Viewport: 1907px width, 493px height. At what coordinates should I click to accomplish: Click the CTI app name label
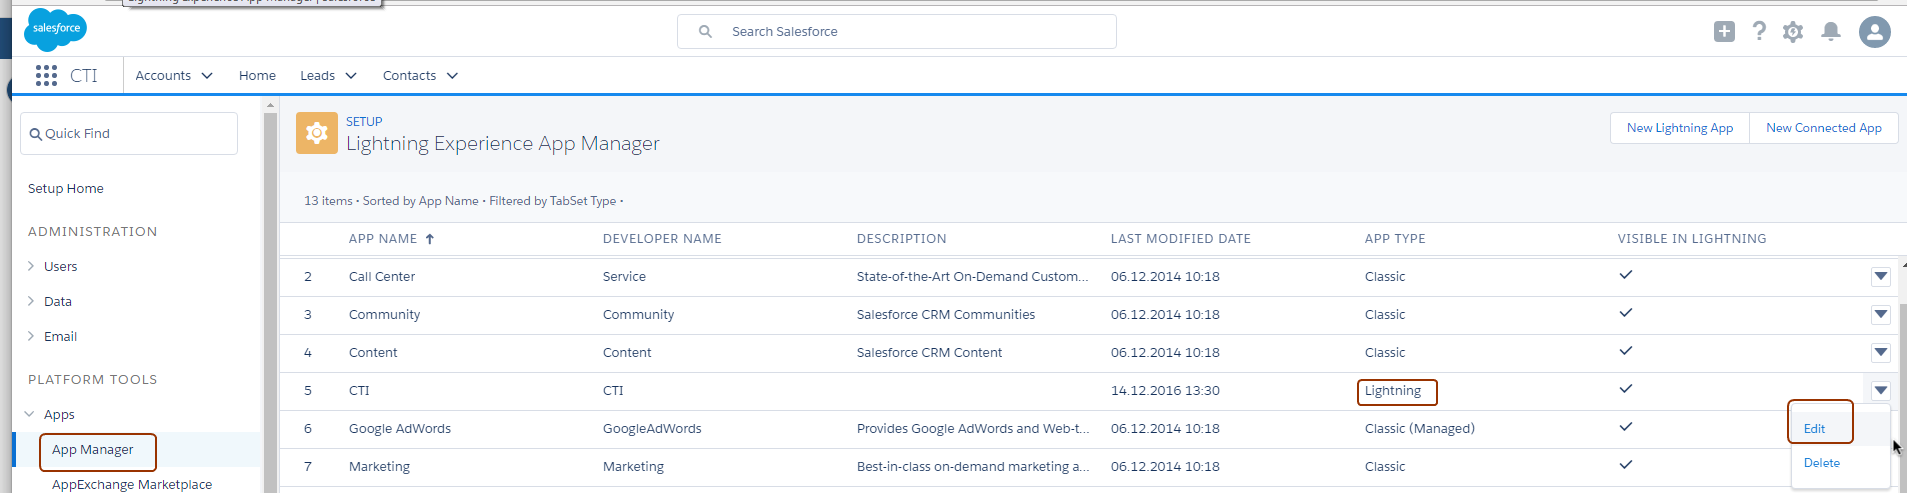click(x=359, y=391)
